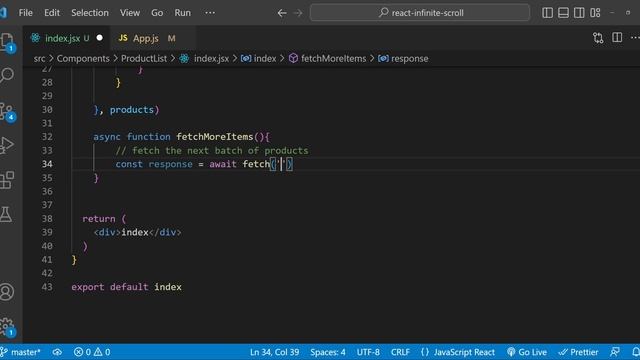Click line number 38 in gutter
This screenshot has width=640, height=360.
[47, 219]
